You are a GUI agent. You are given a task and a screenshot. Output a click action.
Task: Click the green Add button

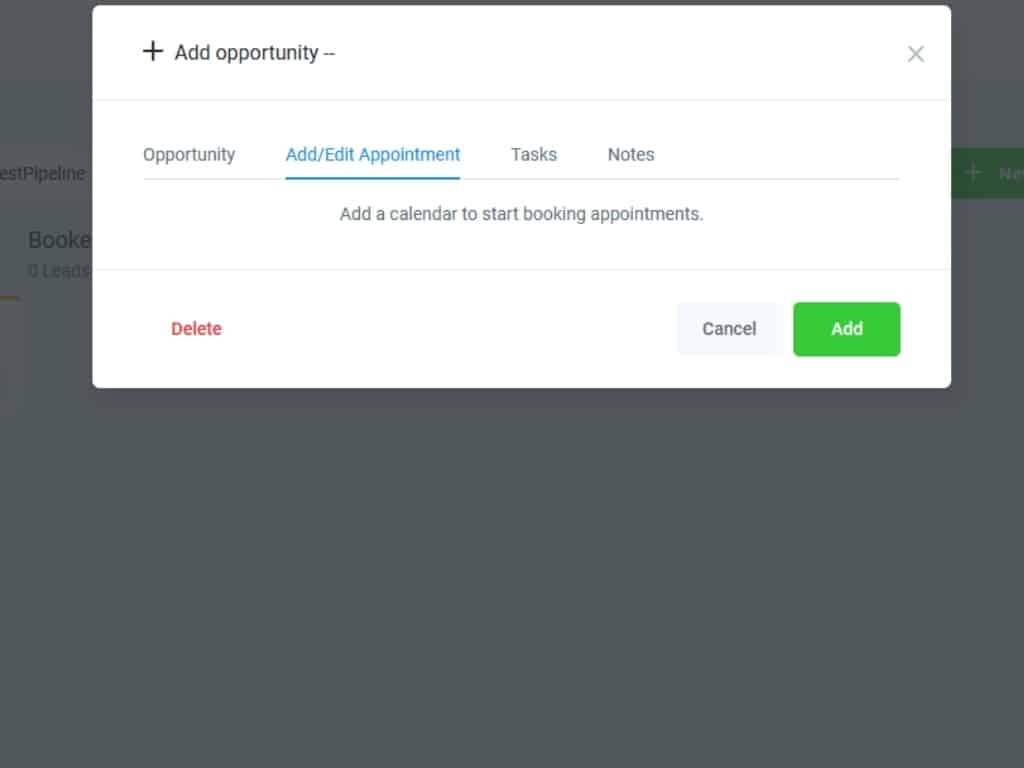click(847, 329)
